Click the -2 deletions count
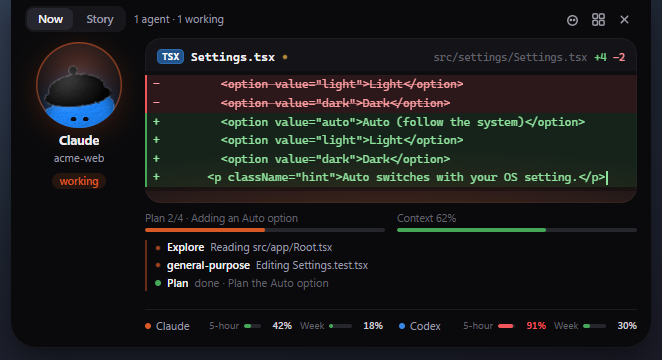 619,57
